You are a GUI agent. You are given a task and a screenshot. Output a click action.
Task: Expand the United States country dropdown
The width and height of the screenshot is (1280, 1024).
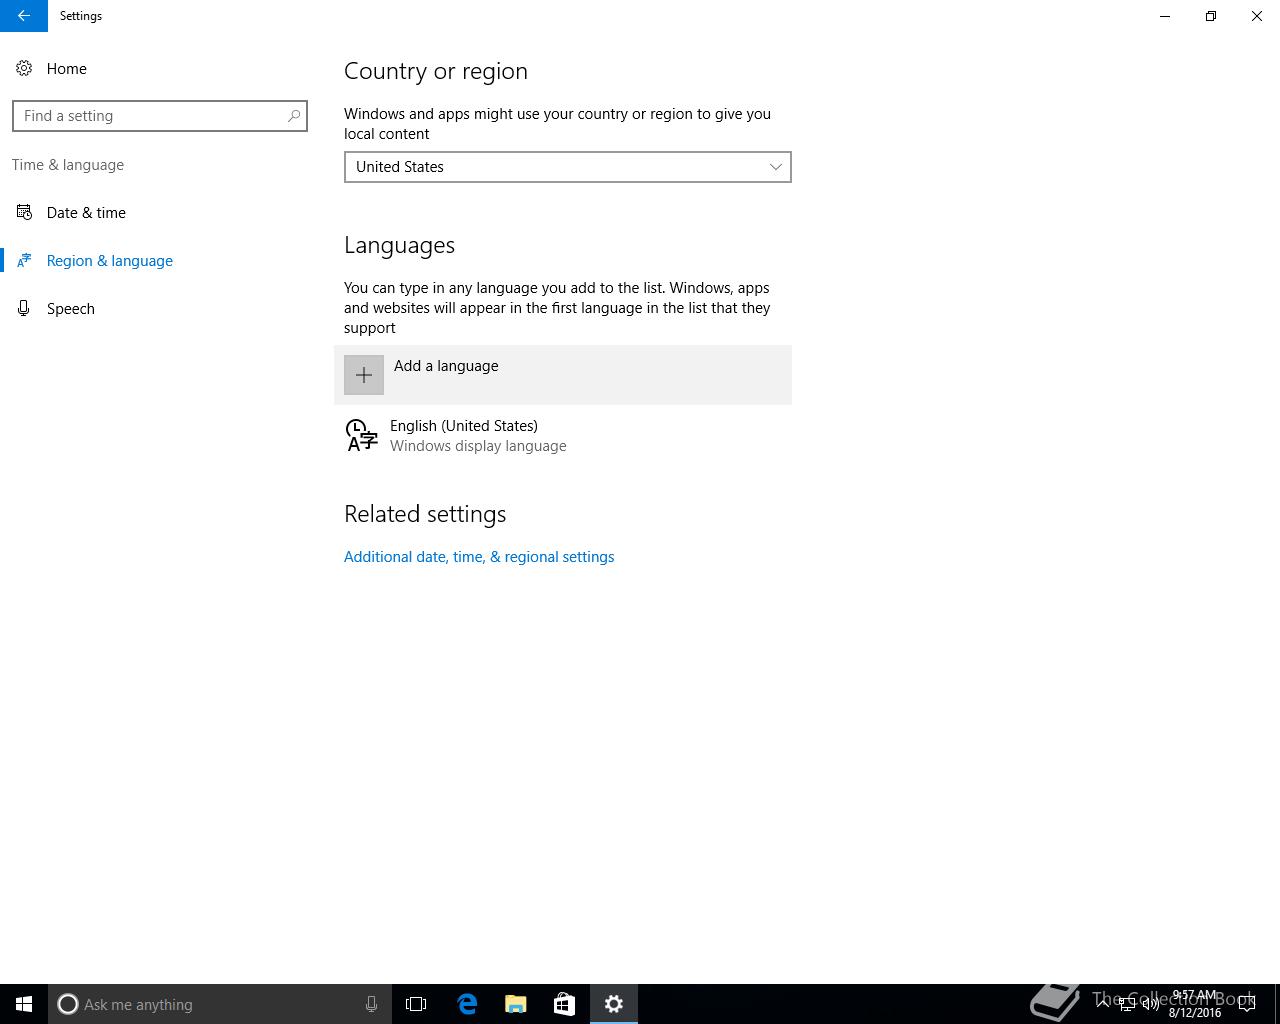coord(568,167)
